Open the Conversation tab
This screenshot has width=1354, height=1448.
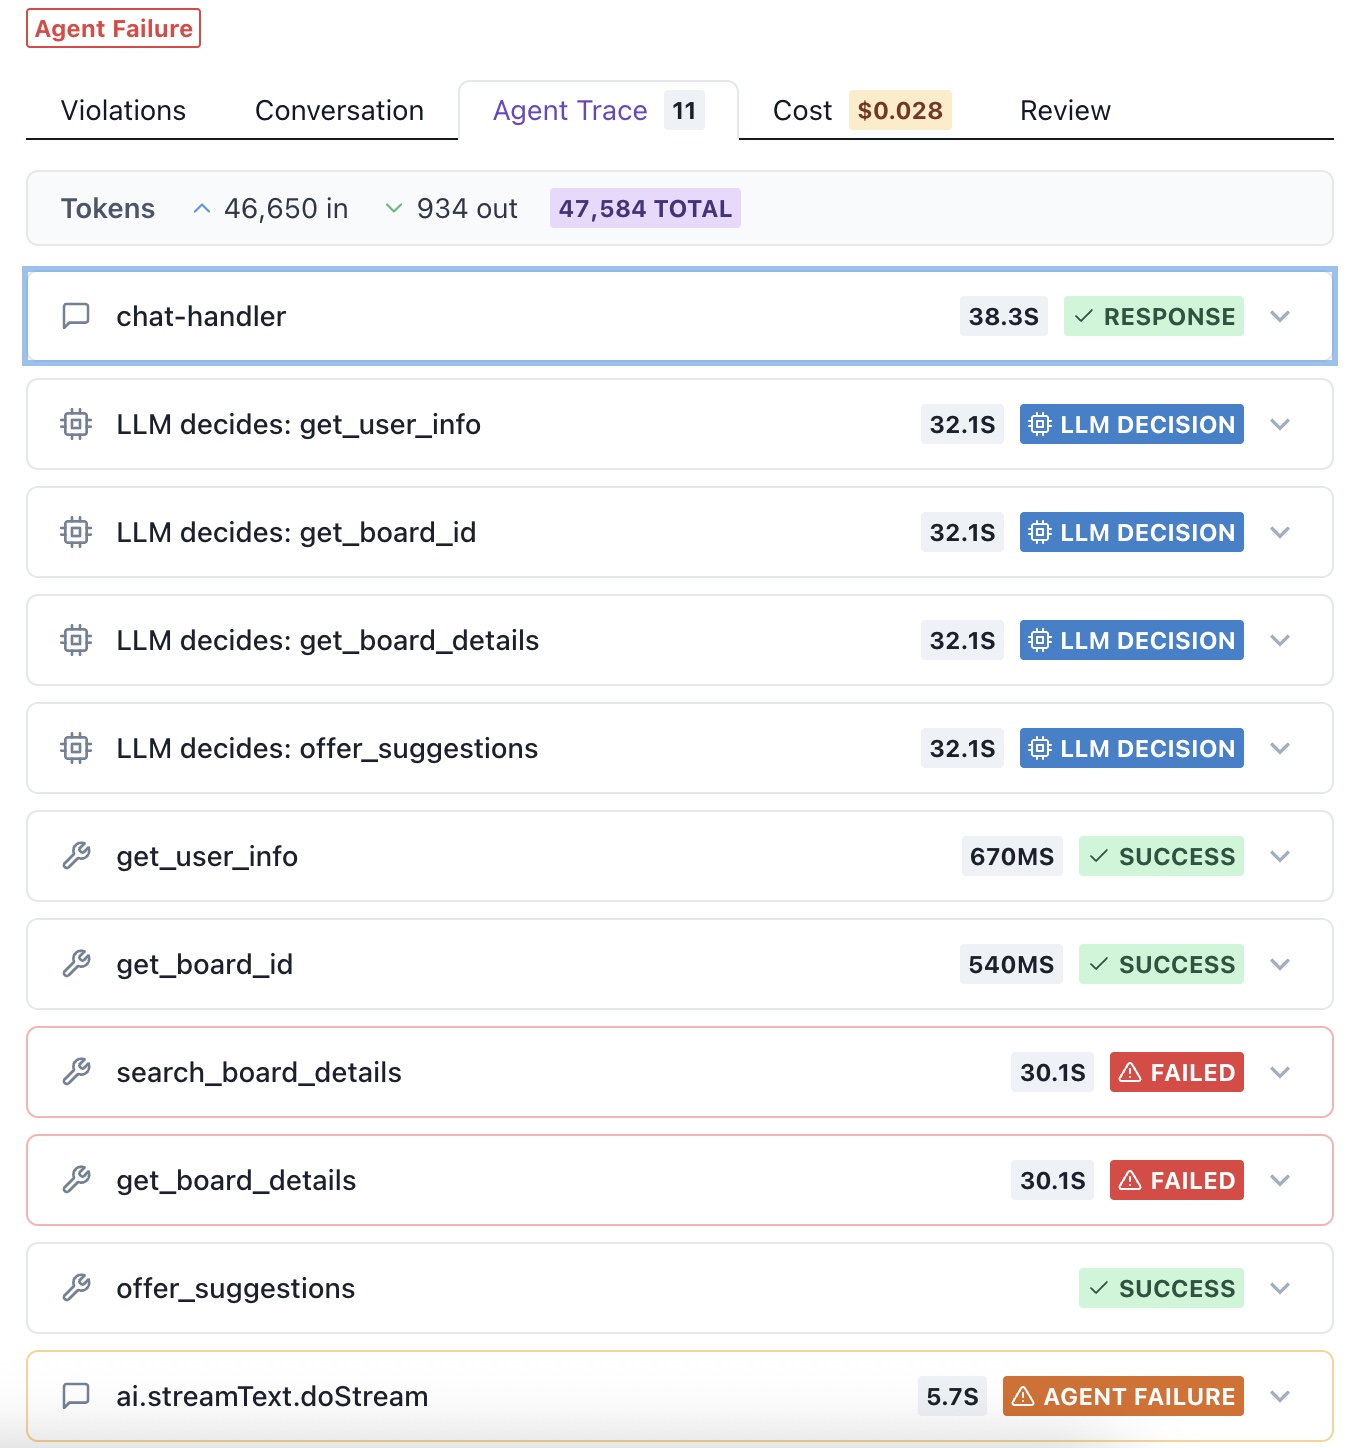pyautogui.click(x=339, y=110)
